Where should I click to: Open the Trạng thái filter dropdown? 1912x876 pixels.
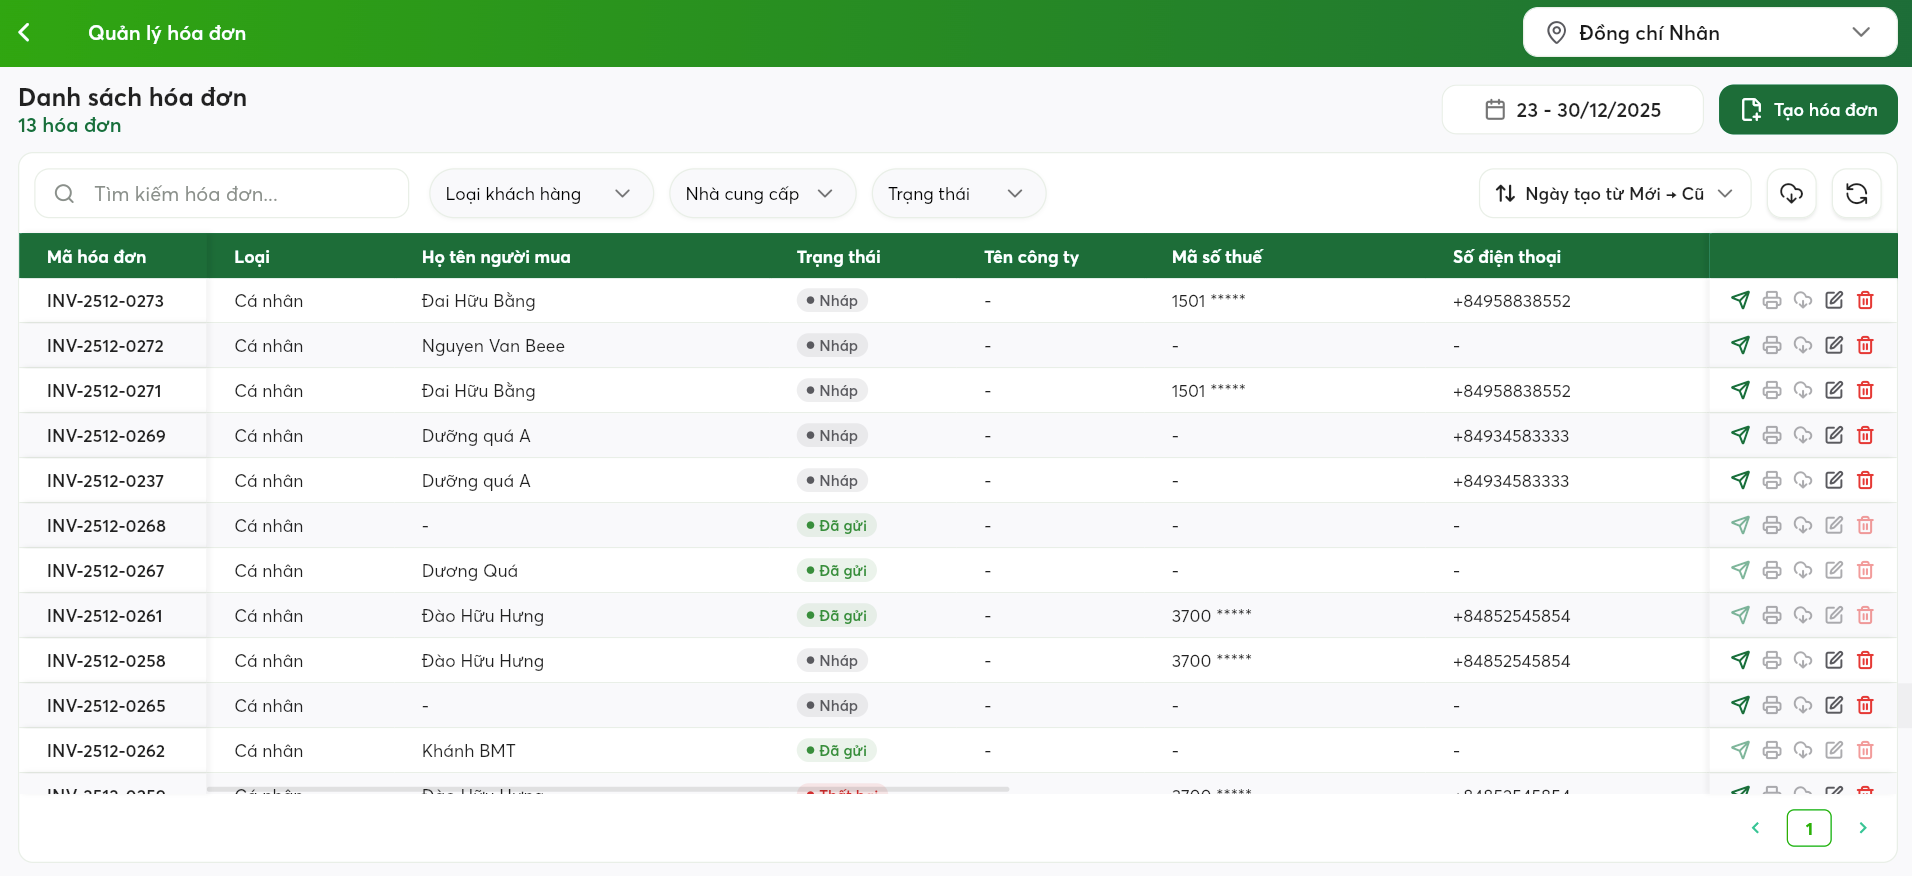[957, 194]
